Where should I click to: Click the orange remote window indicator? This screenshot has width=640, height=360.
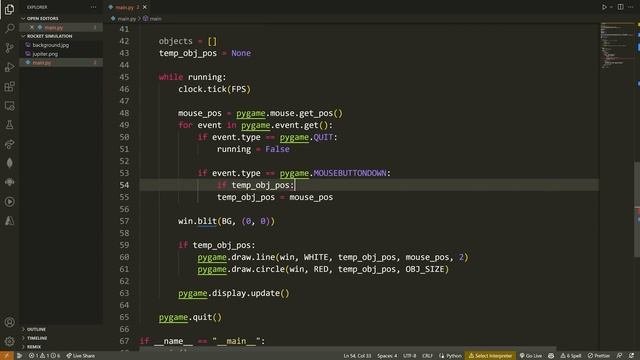click(x=7, y=356)
